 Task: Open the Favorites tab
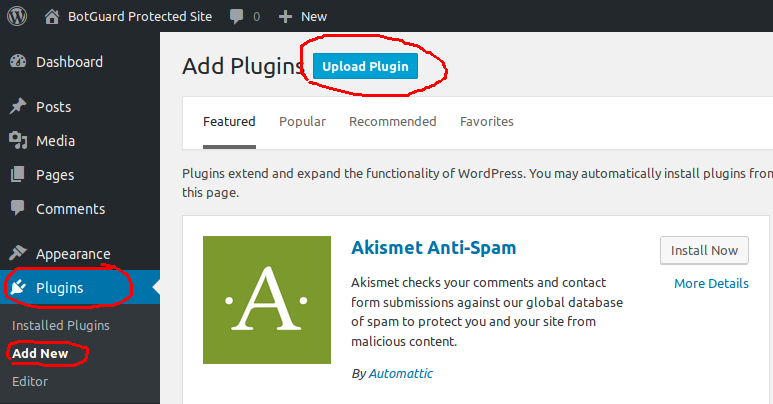tap(487, 121)
